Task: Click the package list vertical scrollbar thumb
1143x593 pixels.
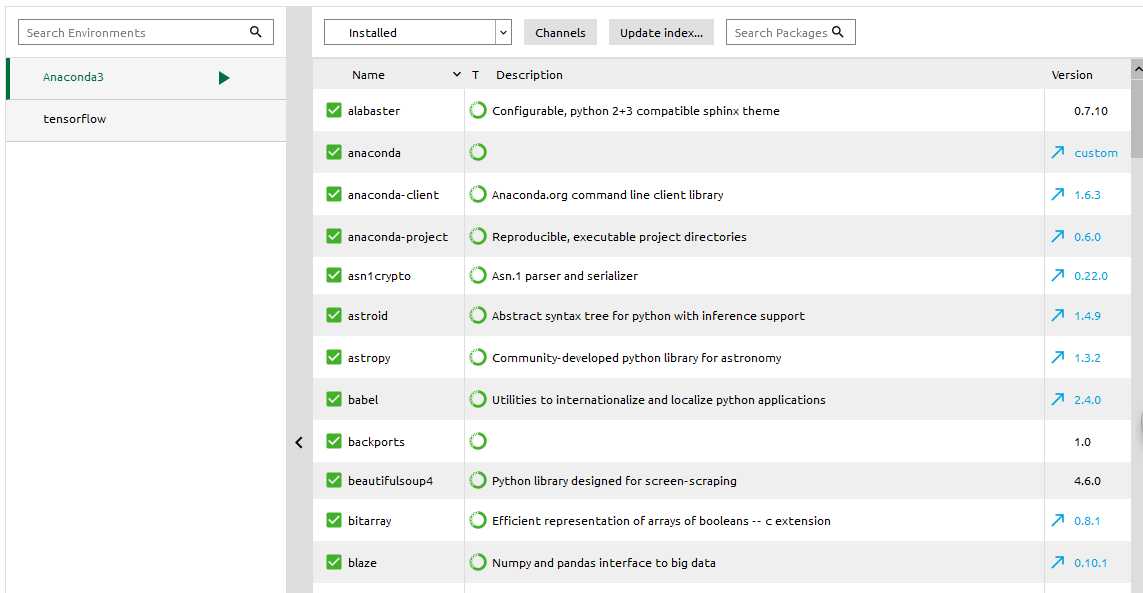Action: [1137, 117]
